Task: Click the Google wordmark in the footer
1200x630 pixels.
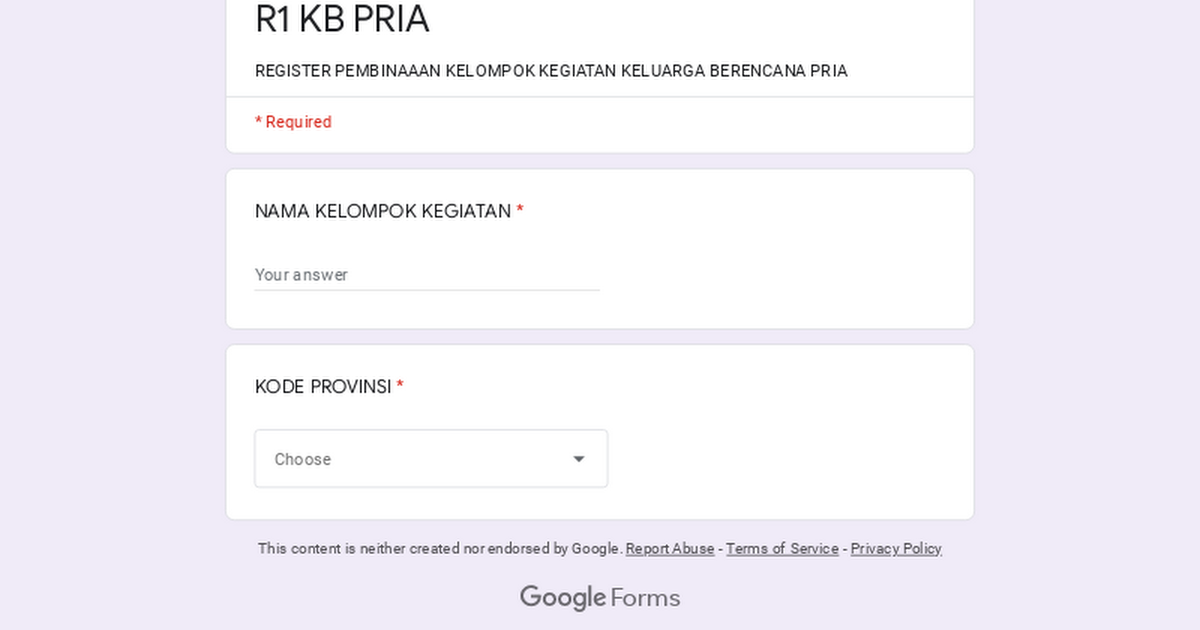Action: coord(563,597)
